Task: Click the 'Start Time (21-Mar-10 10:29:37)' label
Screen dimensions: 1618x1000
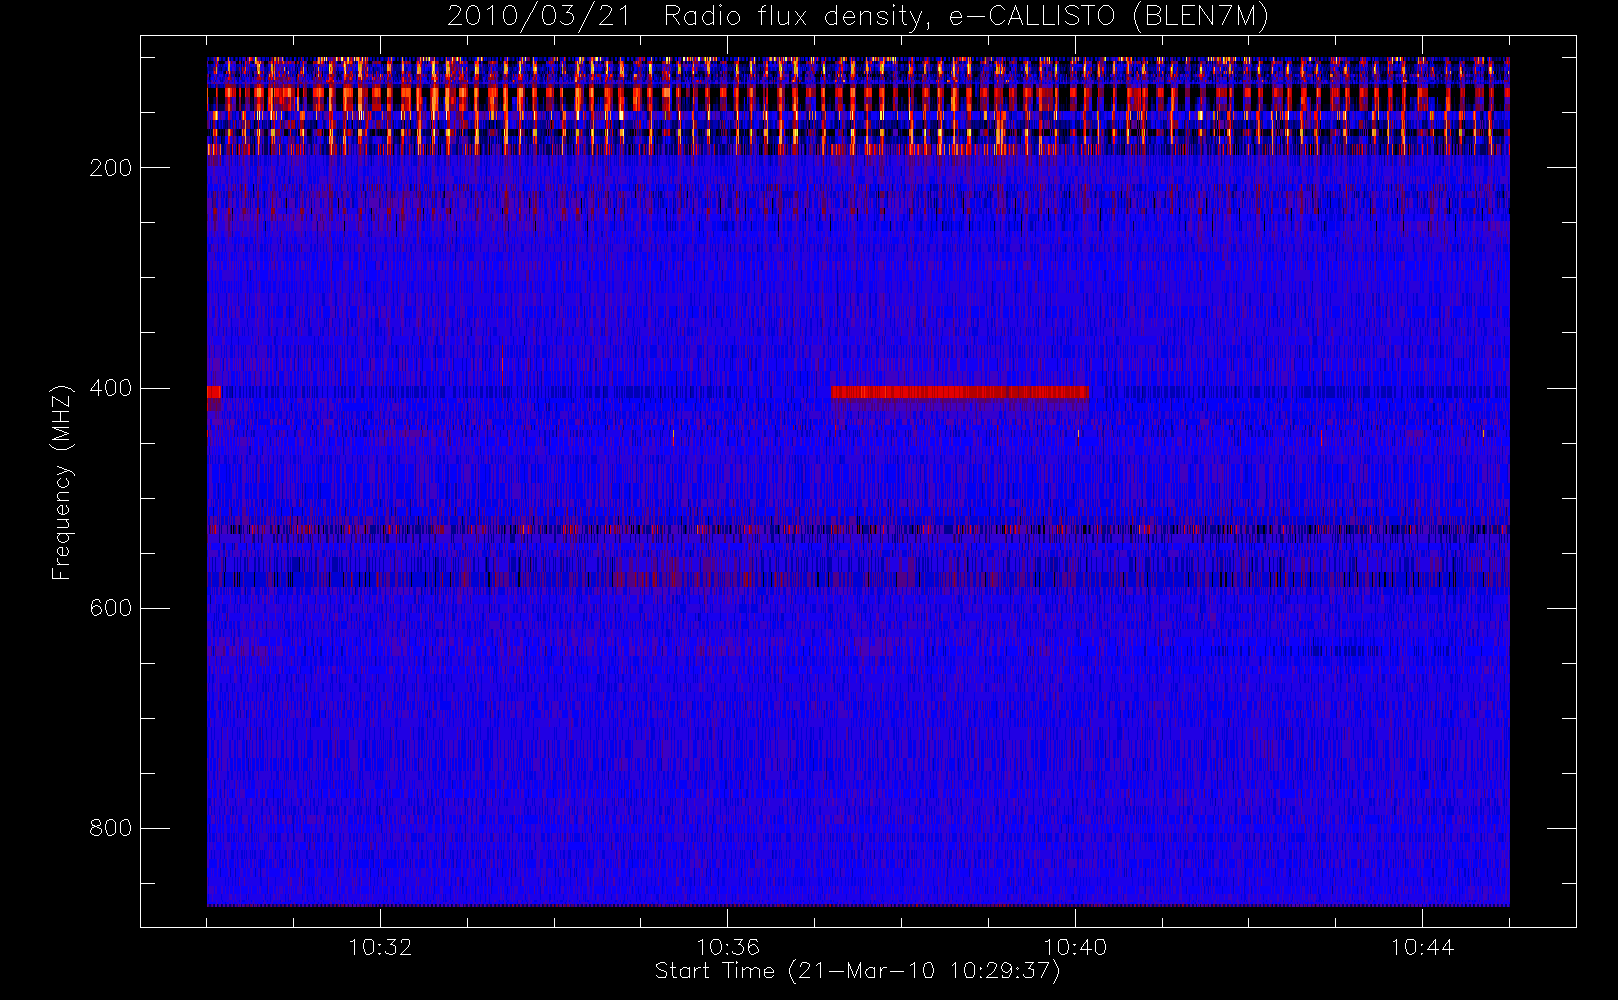Action: coord(858,971)
